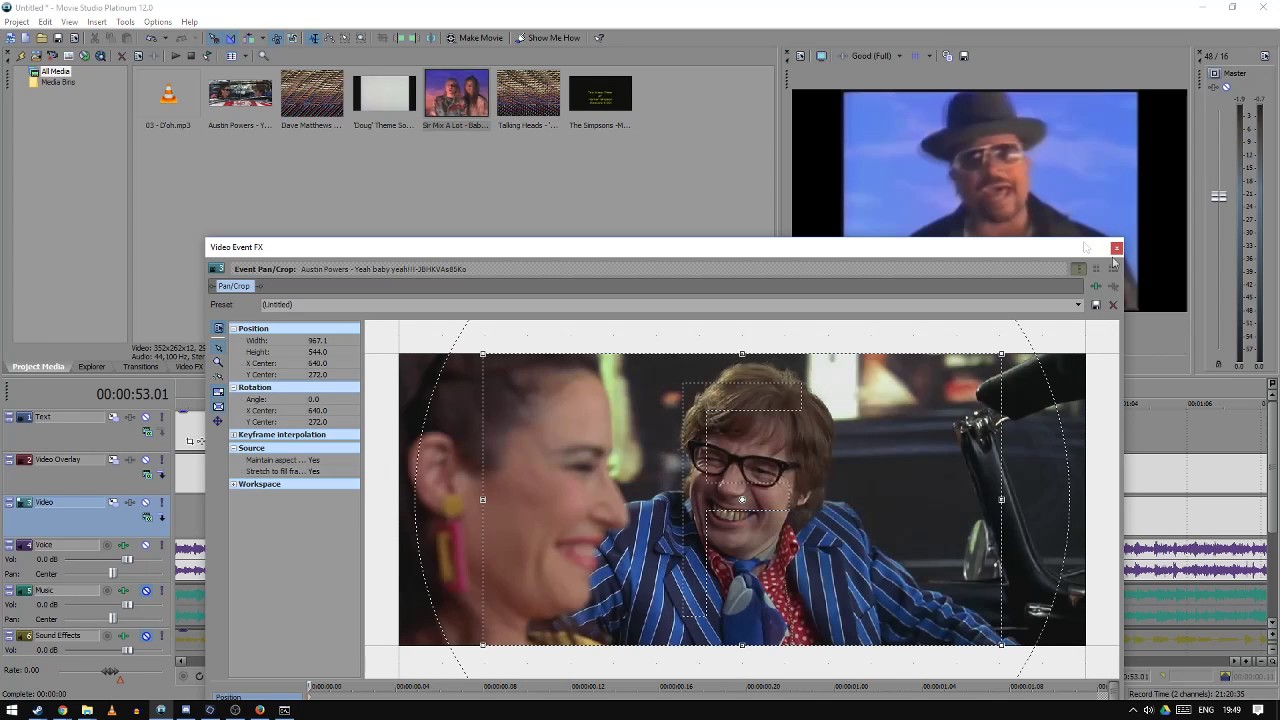Remove selected media with the X icon
The height and width of the screenshot is (720, 1280).
[x=122, y=56]
